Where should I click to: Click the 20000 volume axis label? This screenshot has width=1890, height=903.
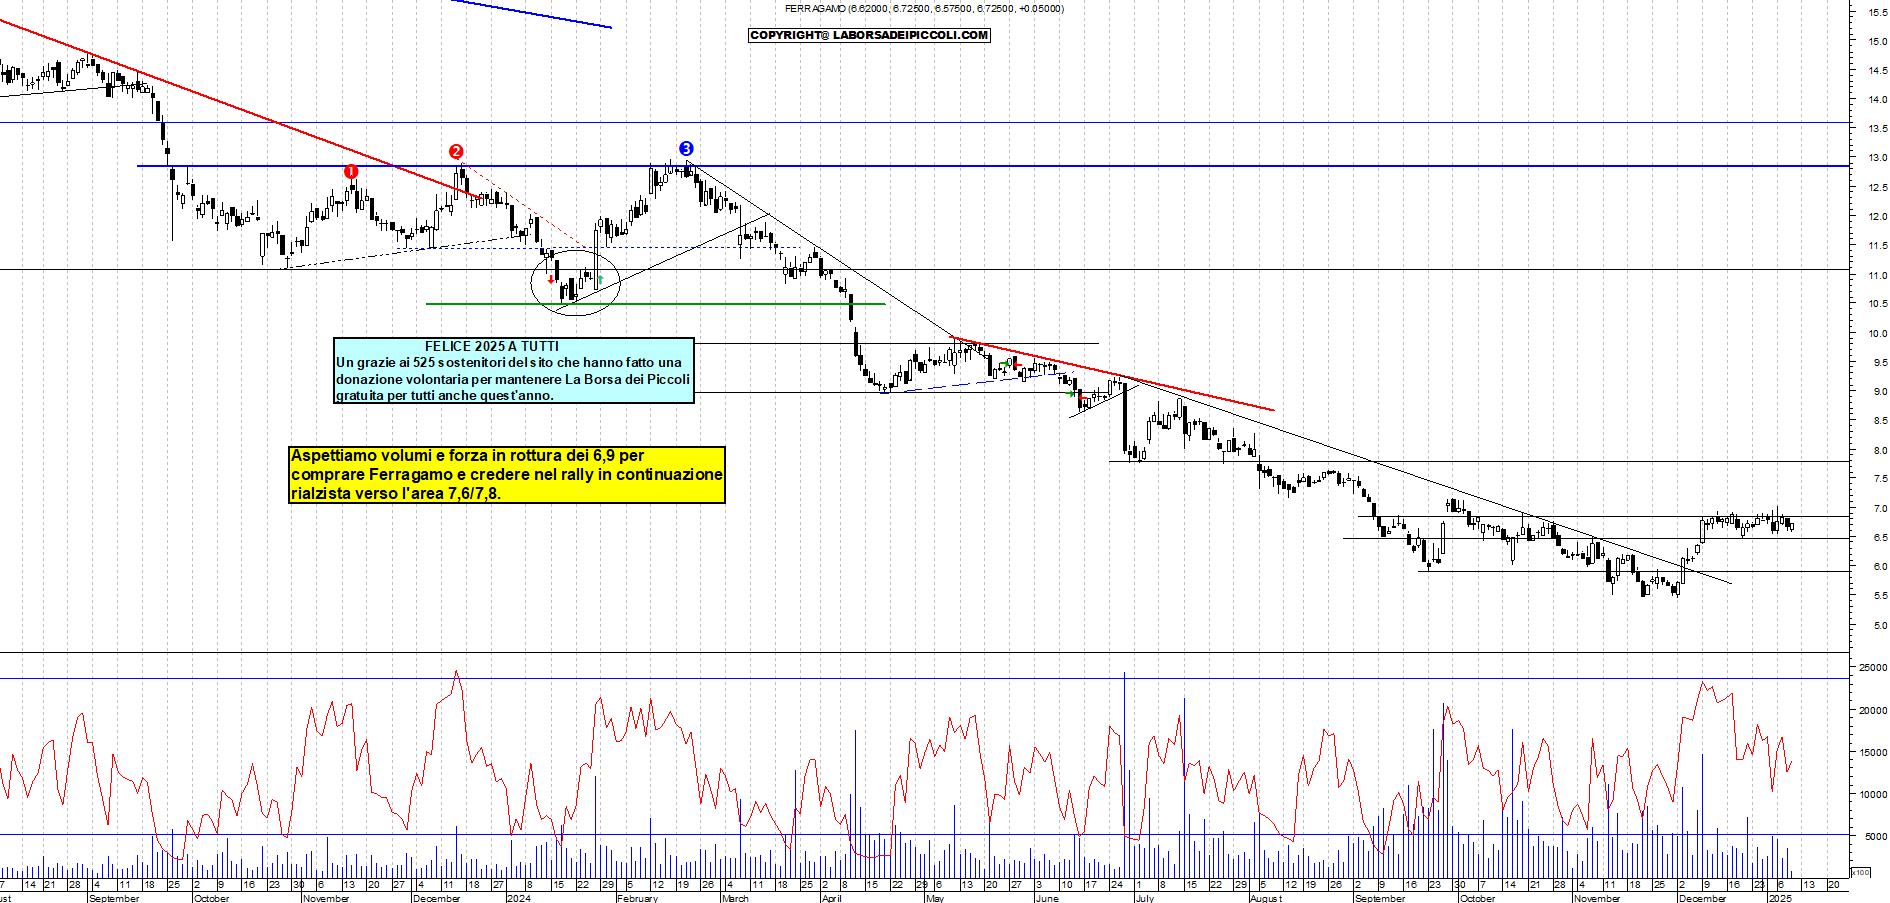1872,711
